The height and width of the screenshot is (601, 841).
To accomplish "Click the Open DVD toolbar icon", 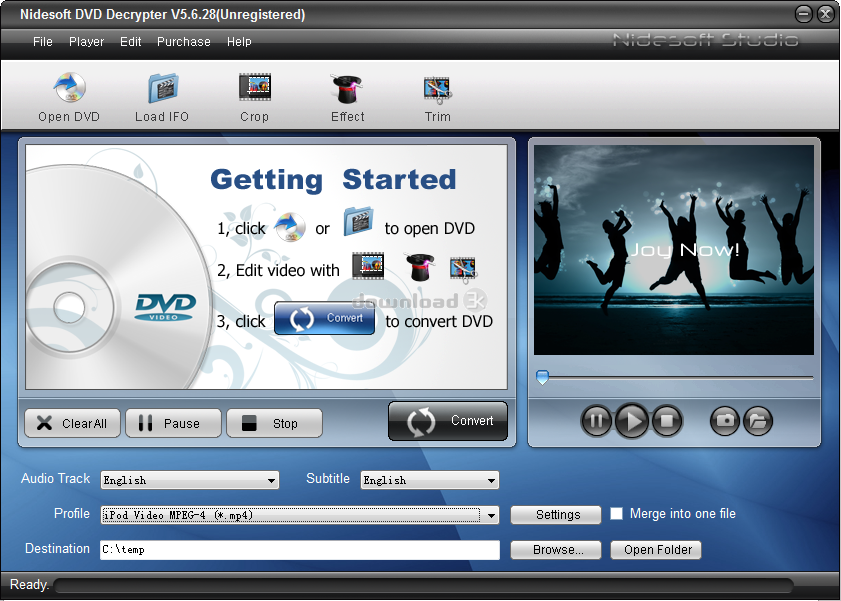I will pyautogui.click(x=69, y=88).
